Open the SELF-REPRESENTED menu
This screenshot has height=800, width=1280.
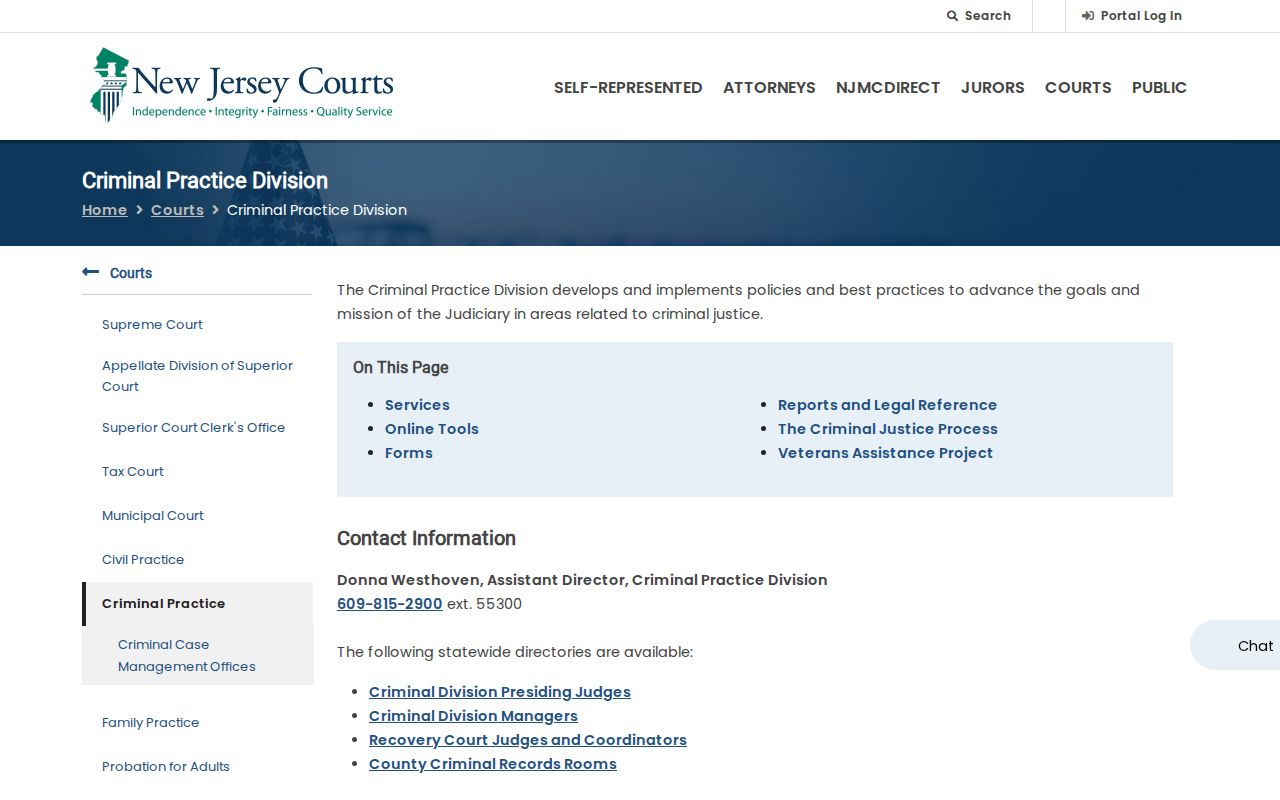(x=628, y=87)
